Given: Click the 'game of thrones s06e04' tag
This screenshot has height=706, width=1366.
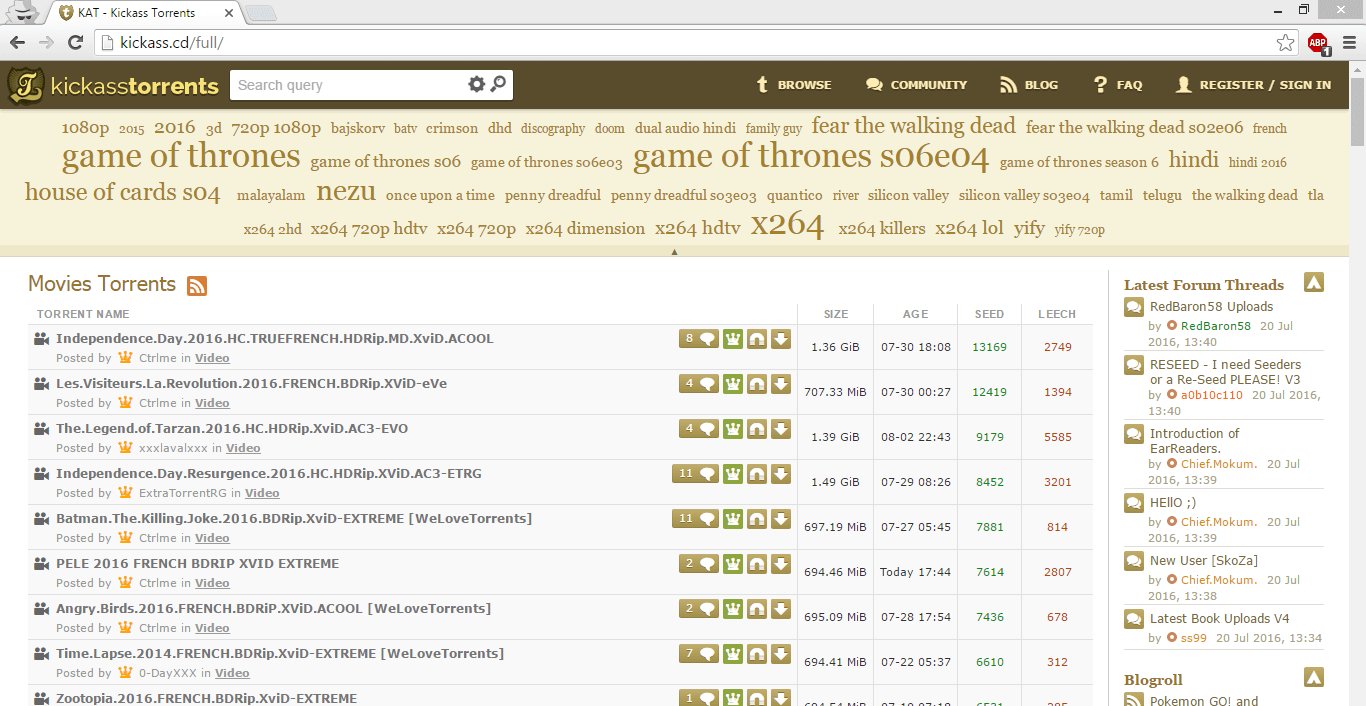Looking at the screenshot, I should point(811,156).
